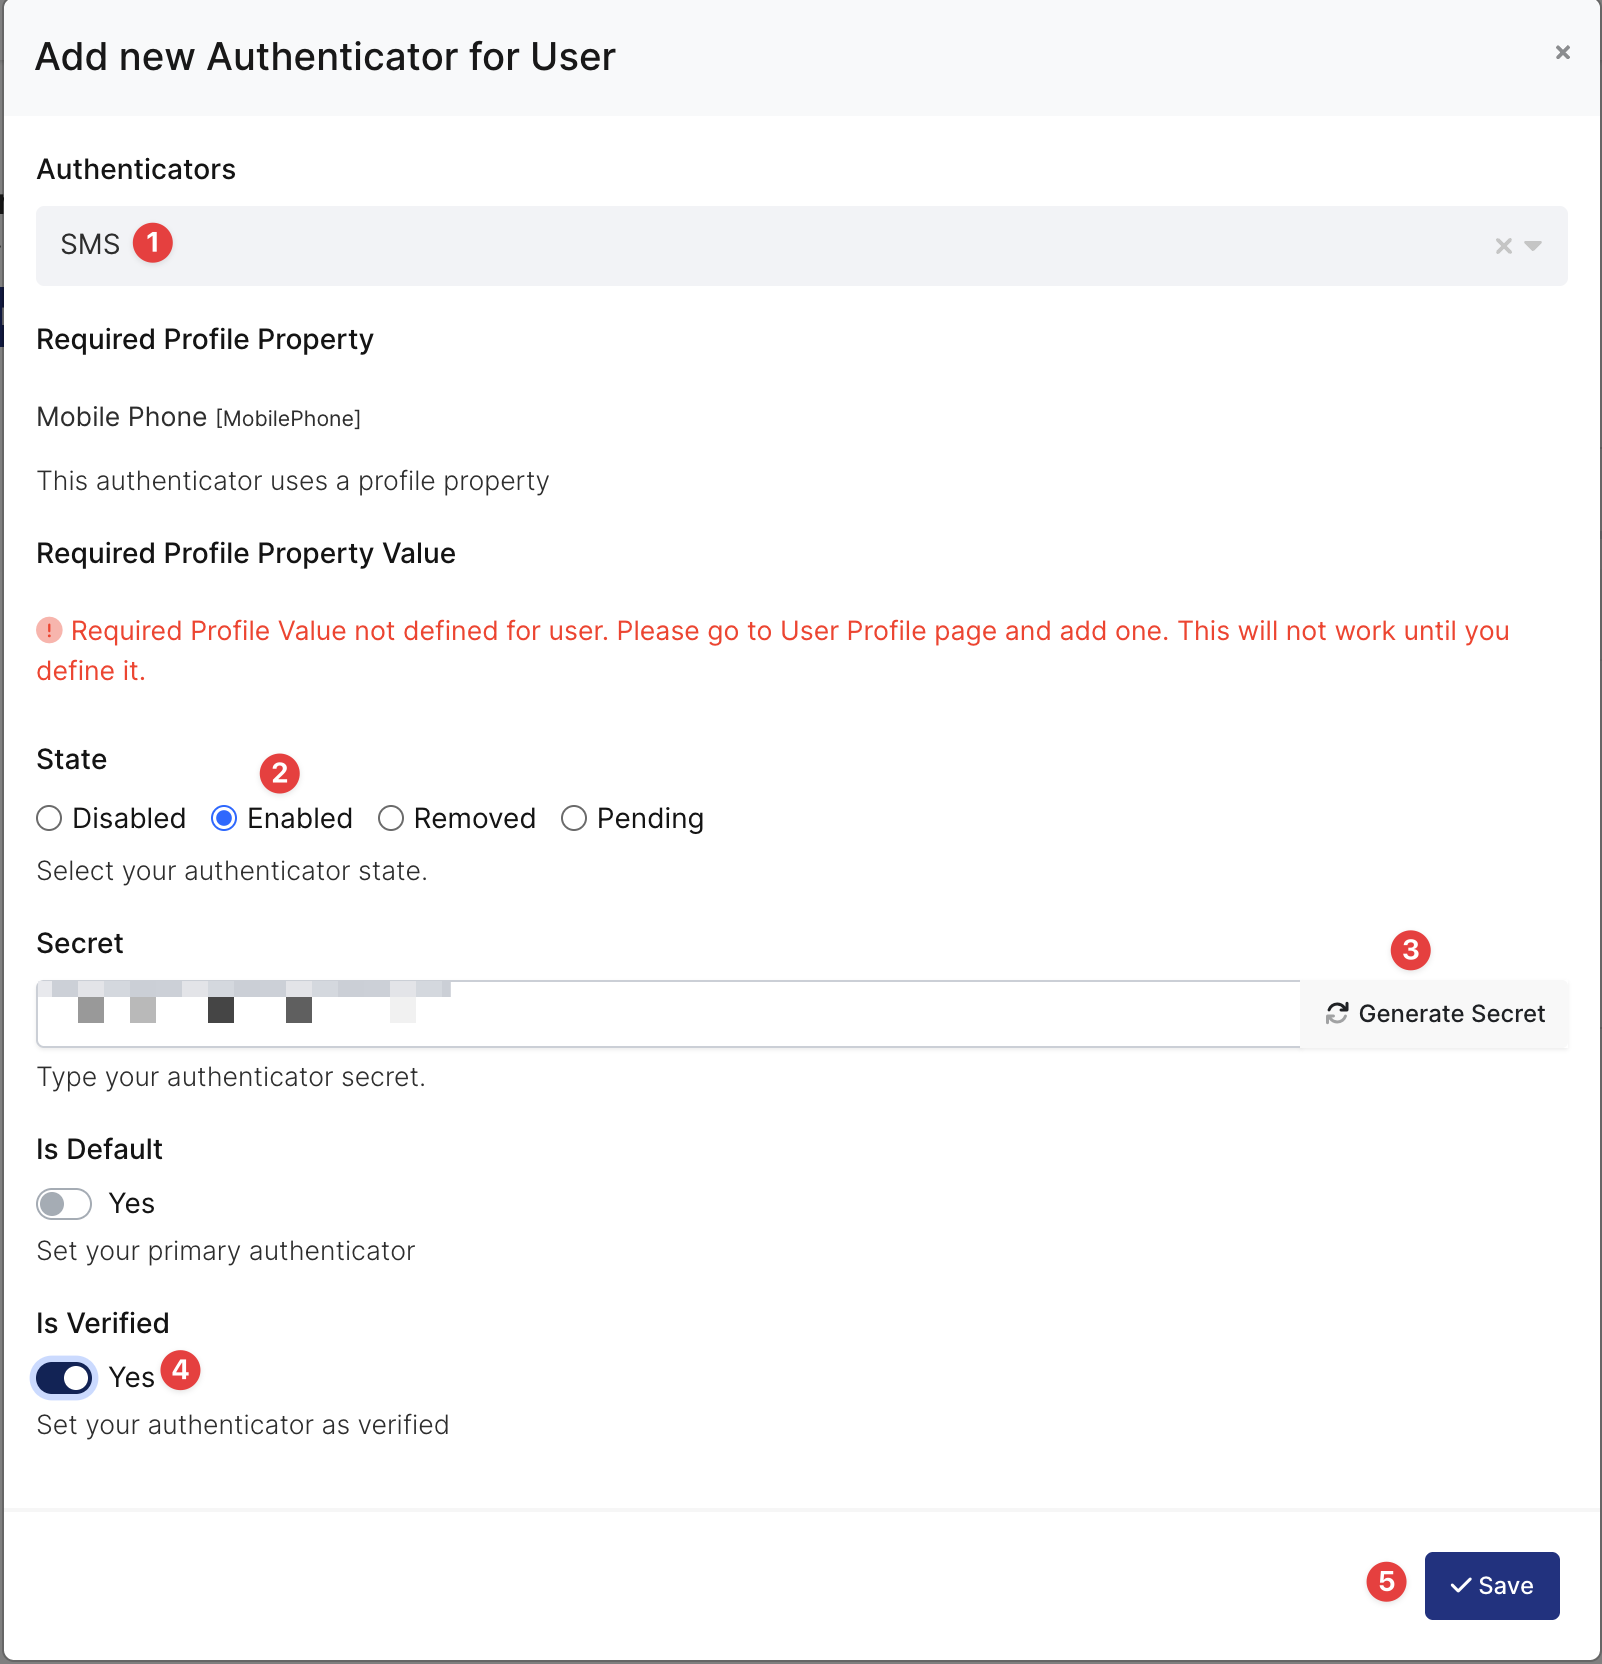Open the SMS authenticators combo box
1602x1664 pixels.
point(801,246)
